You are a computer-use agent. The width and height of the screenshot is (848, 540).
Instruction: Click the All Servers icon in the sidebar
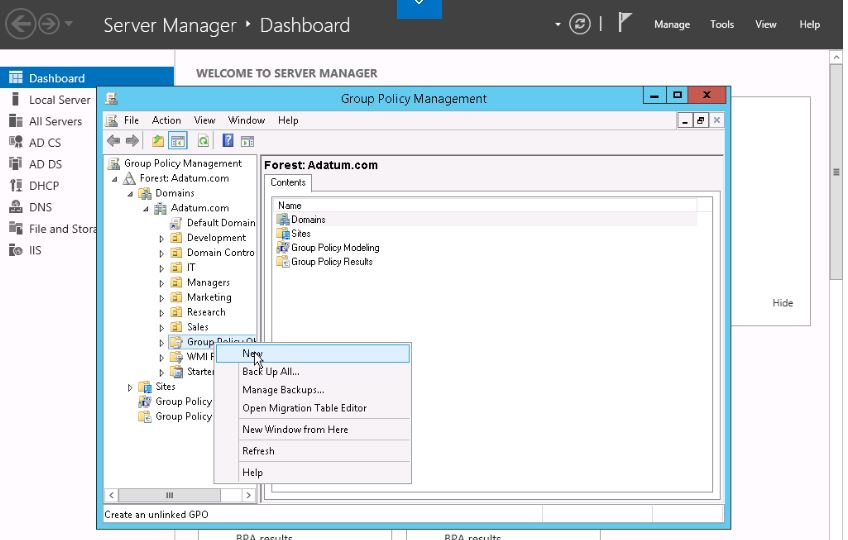pyautogui.click(x=16, y=121)
